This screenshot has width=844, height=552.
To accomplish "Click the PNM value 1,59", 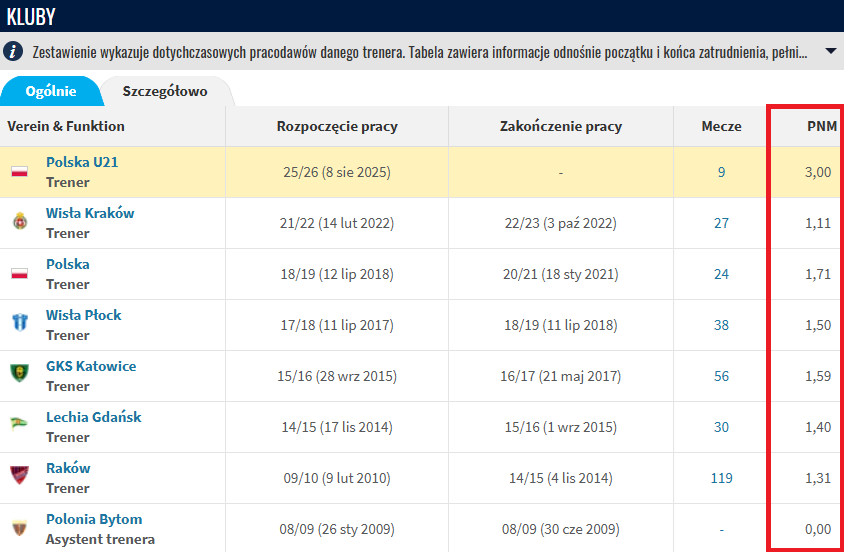I will point(818,376).
